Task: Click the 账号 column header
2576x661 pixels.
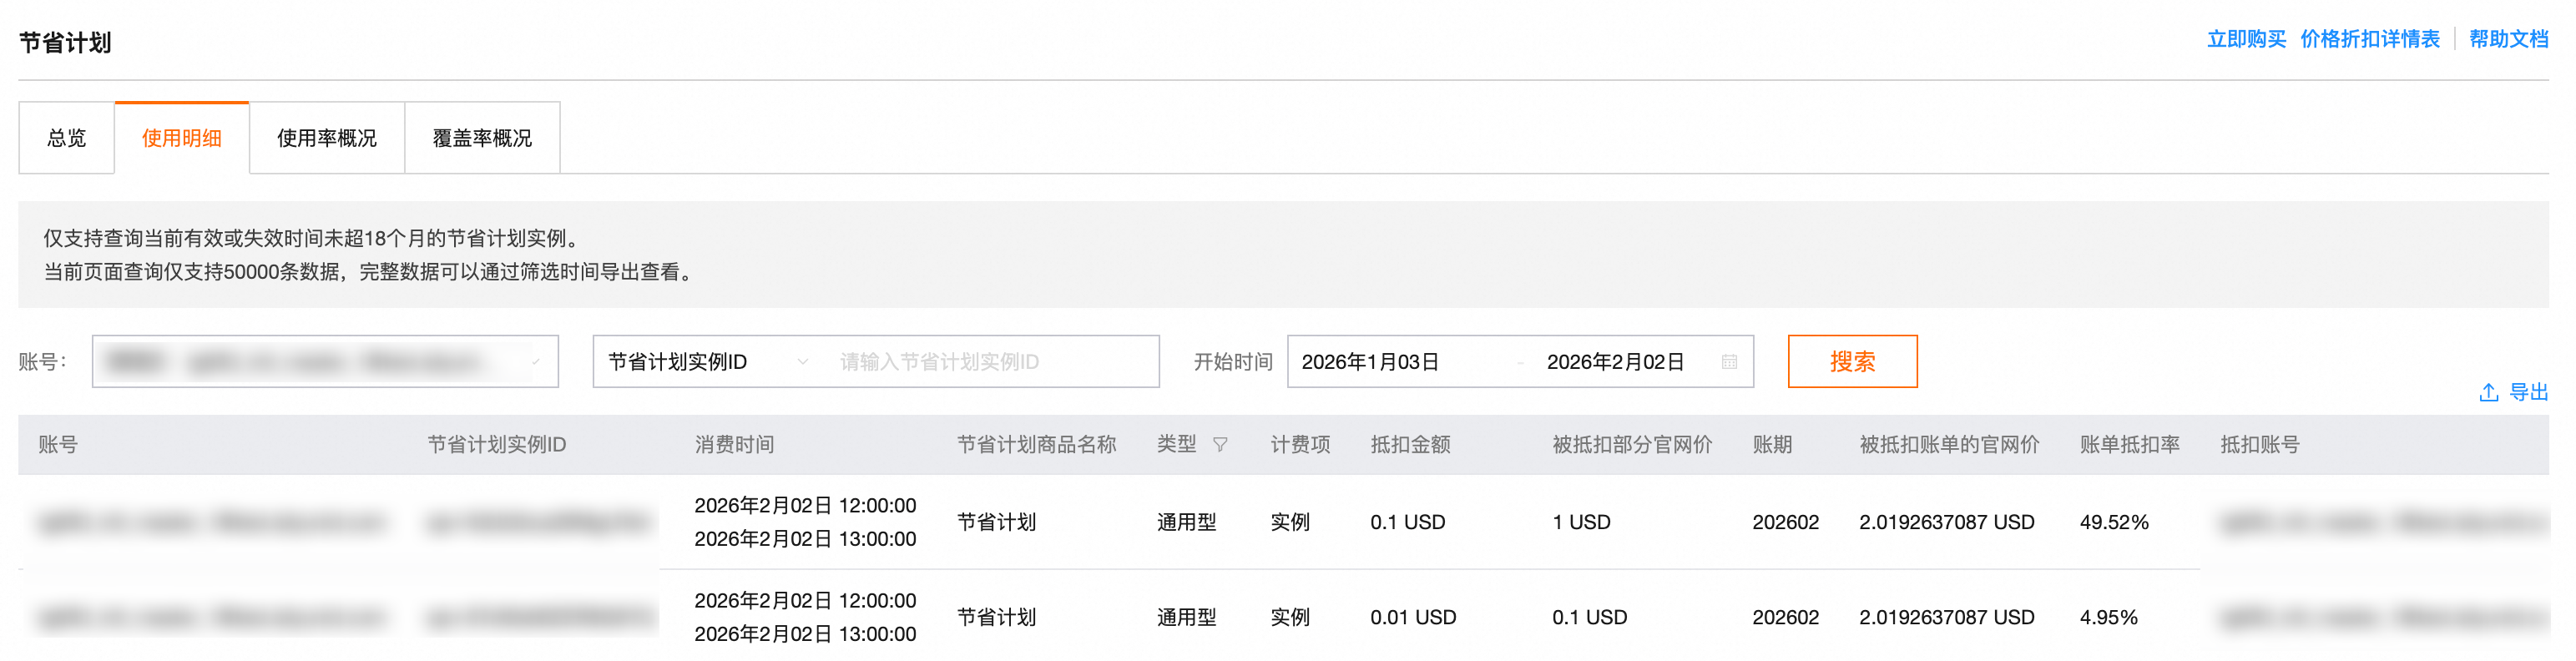Action: 58,445
